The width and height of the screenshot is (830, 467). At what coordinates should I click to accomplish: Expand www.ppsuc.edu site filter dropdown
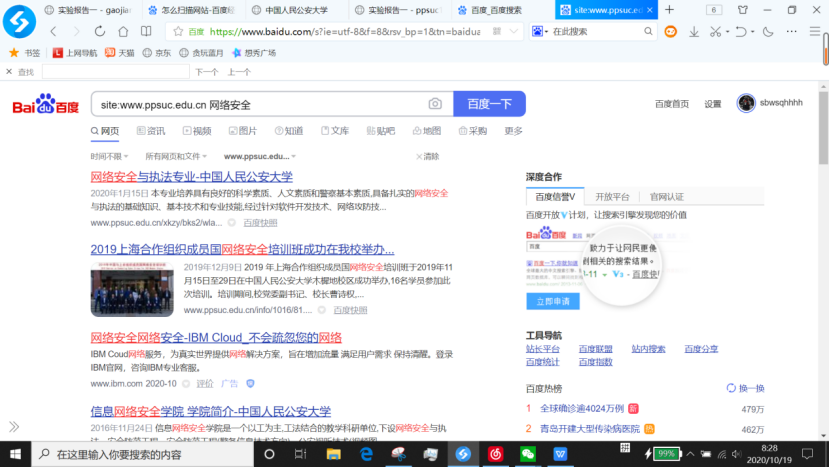pyautogui.click(x=260, y=156)
